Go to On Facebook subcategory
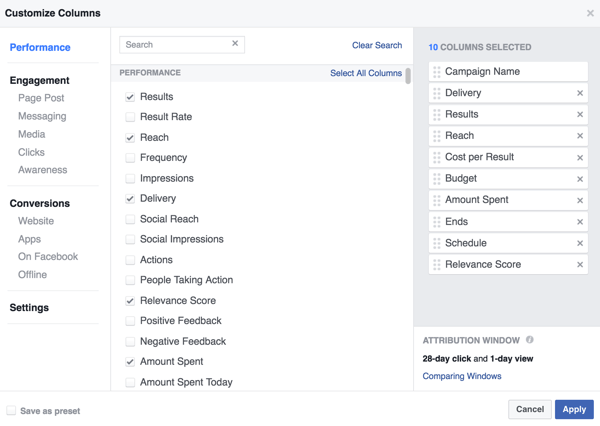Screen dimensions: 600x426 48,256
